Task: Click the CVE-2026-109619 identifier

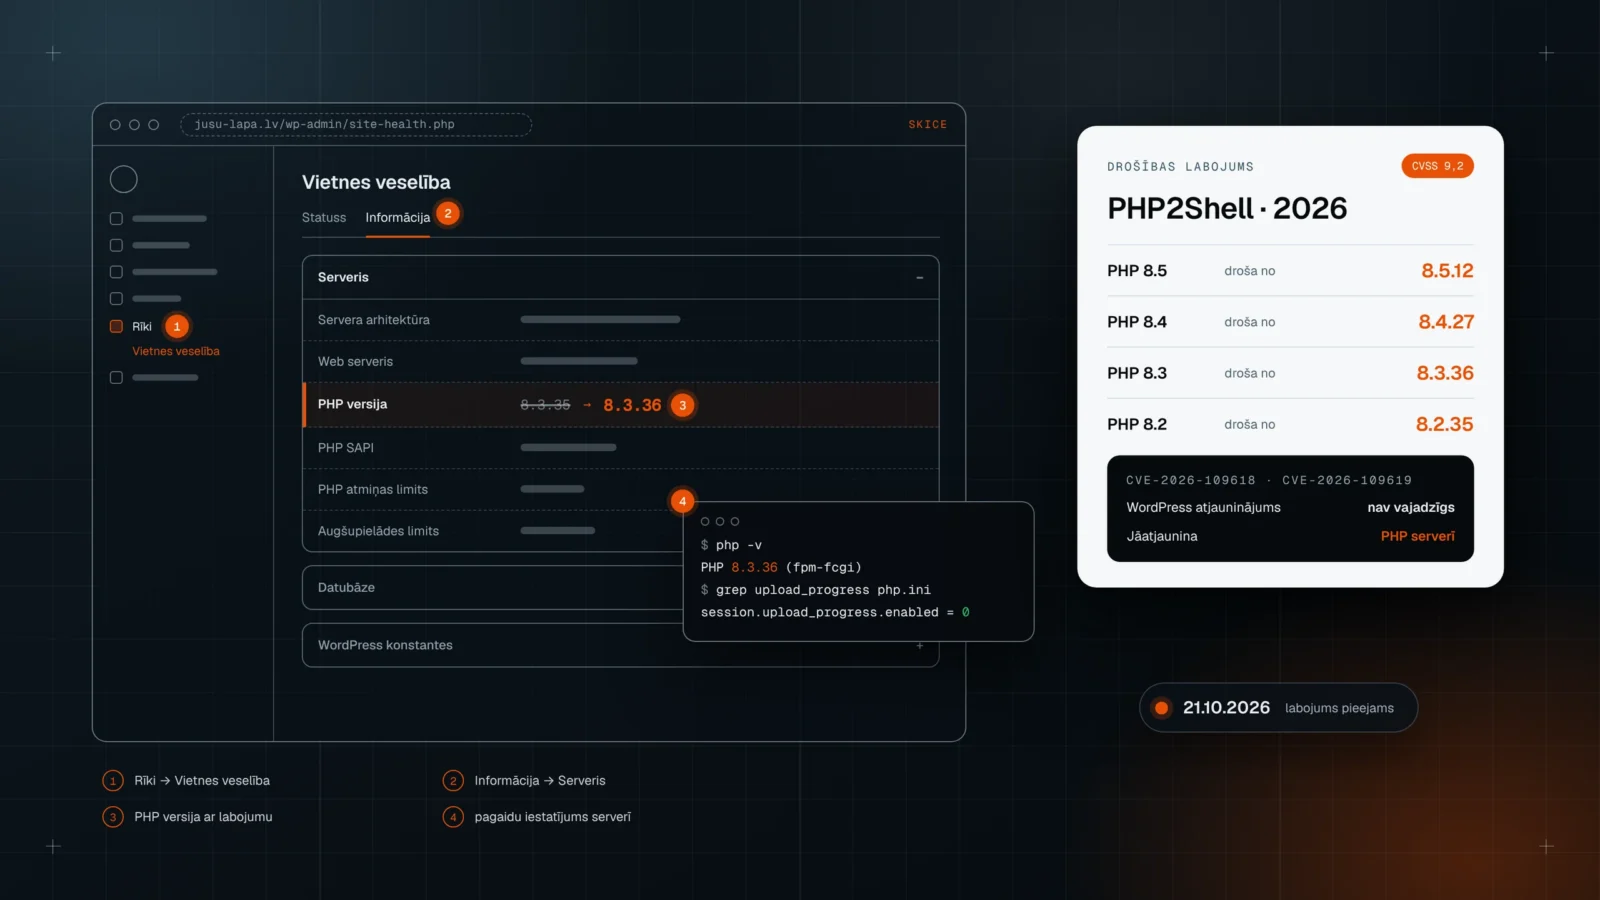Action: [1347, 480]
